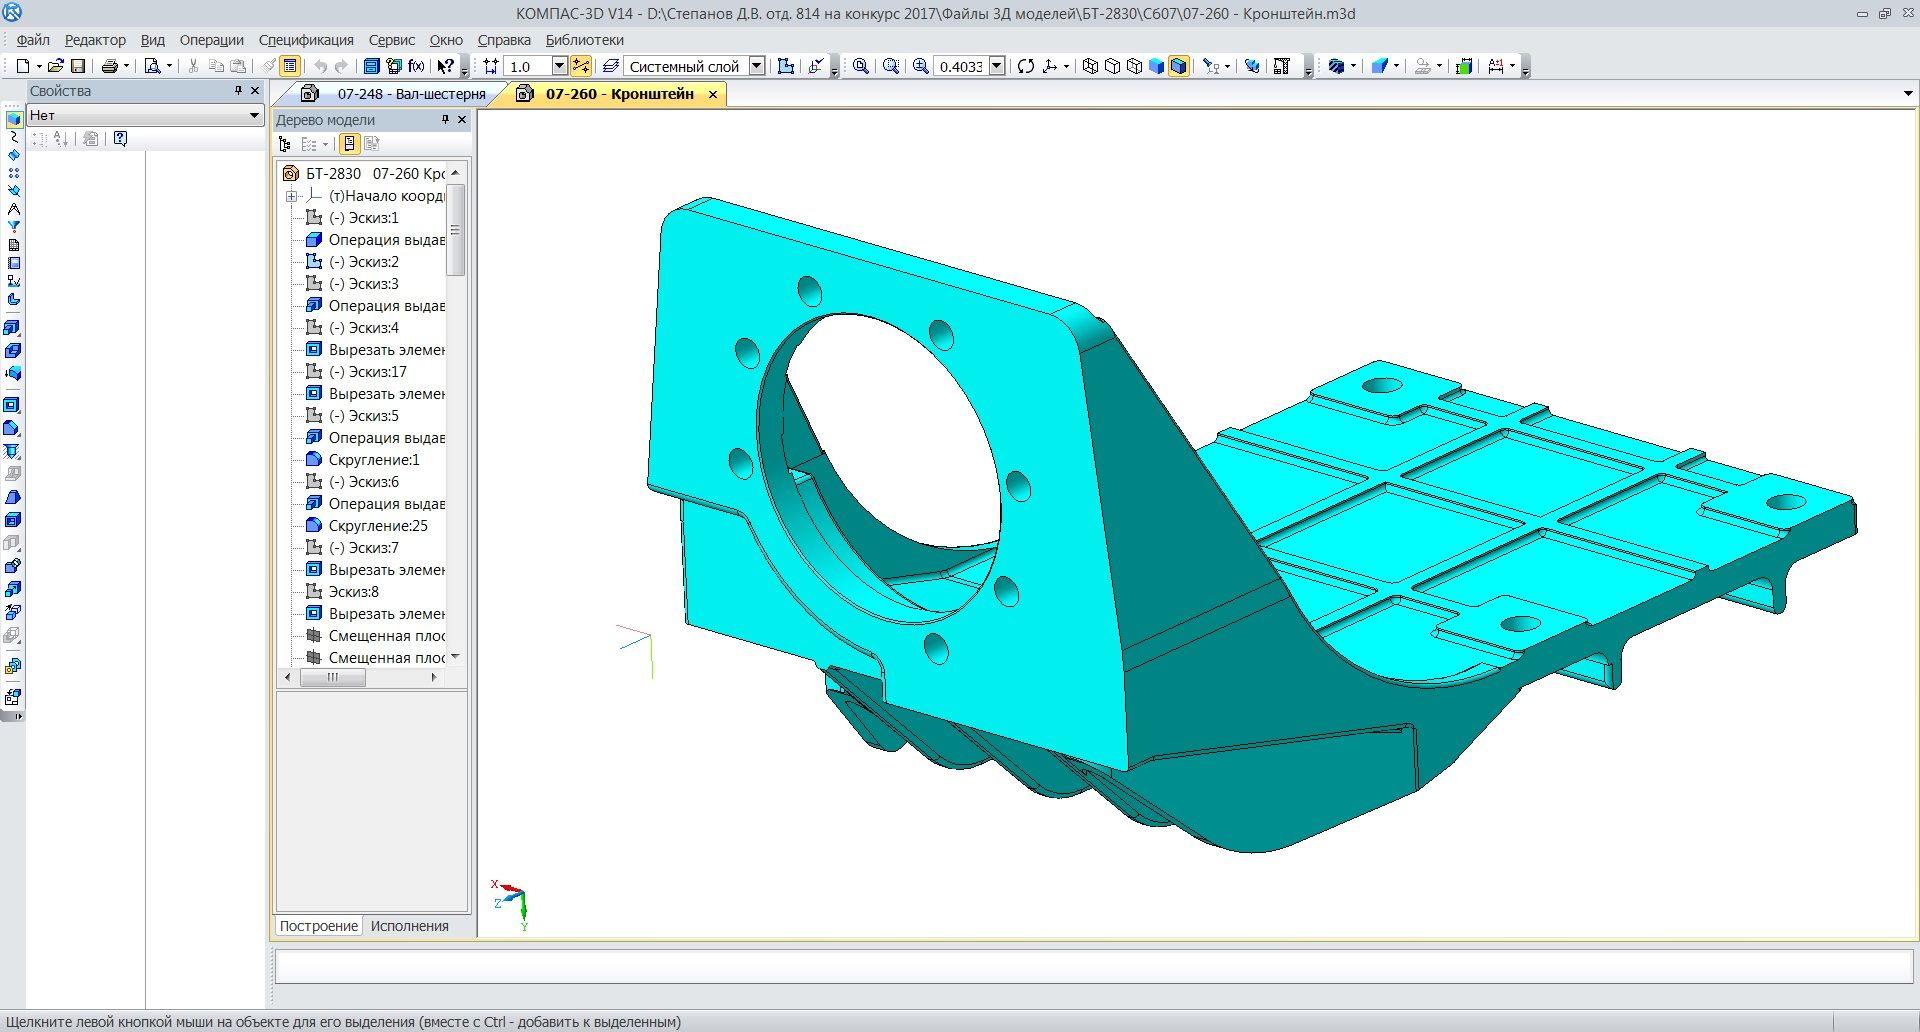This screenshot has width=1920, height=1032.
Task: Click the zoom-in magnifier icon
Action: click(920, 66)
